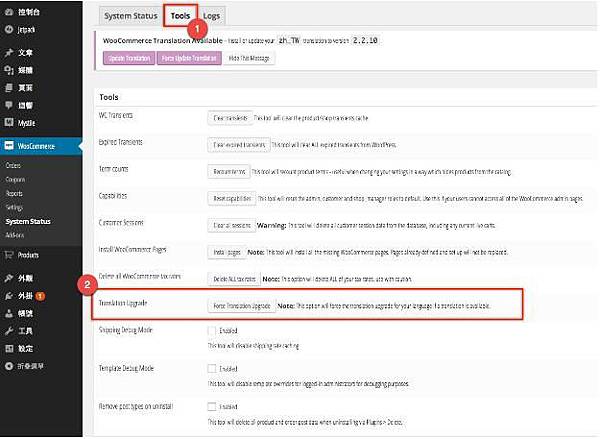Open the Mystile theme icon
Screen dimensions: 600x439
(9, 123)
